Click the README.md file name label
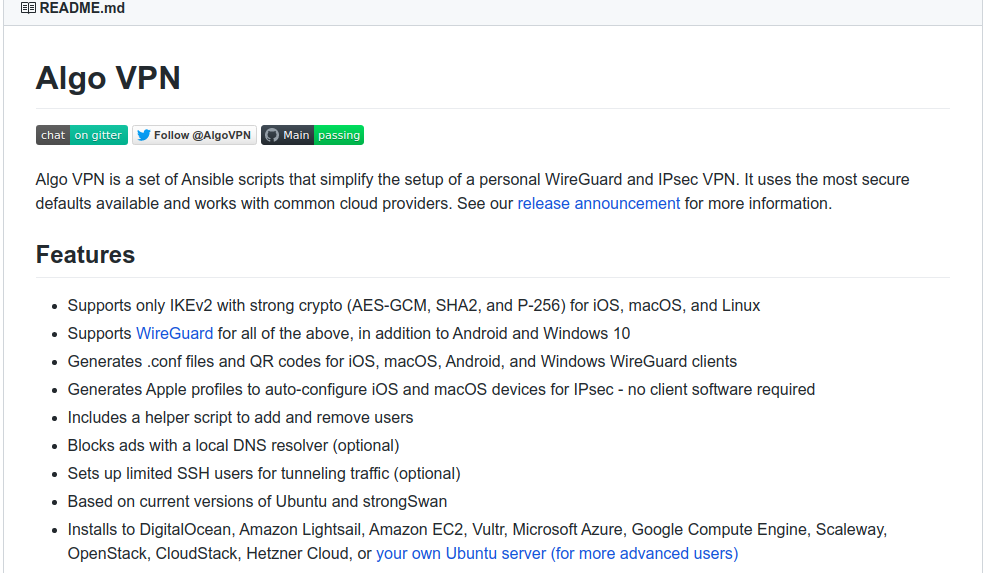The height and width of the screenshot is (573, 987). [x=82, y=8]
